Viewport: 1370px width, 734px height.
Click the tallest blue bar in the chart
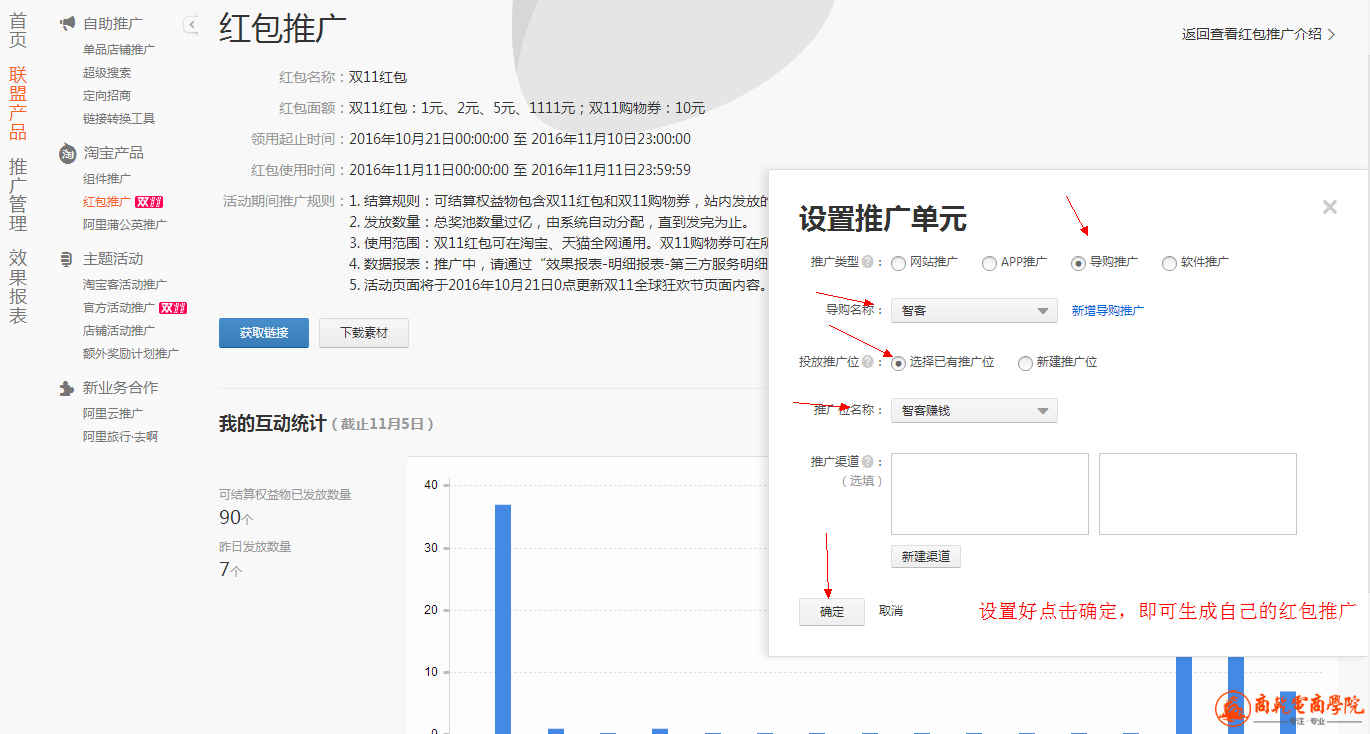(x=503, y=619)
